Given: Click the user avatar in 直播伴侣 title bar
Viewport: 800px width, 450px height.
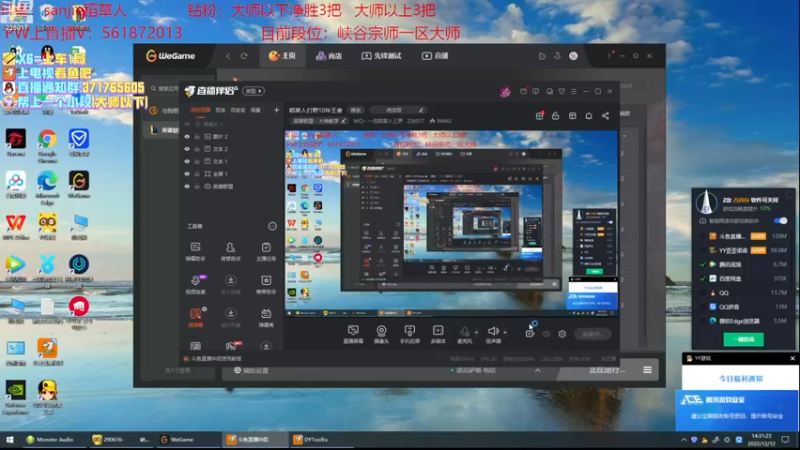Looking at the screenshot, I should [x=505, y=91].
